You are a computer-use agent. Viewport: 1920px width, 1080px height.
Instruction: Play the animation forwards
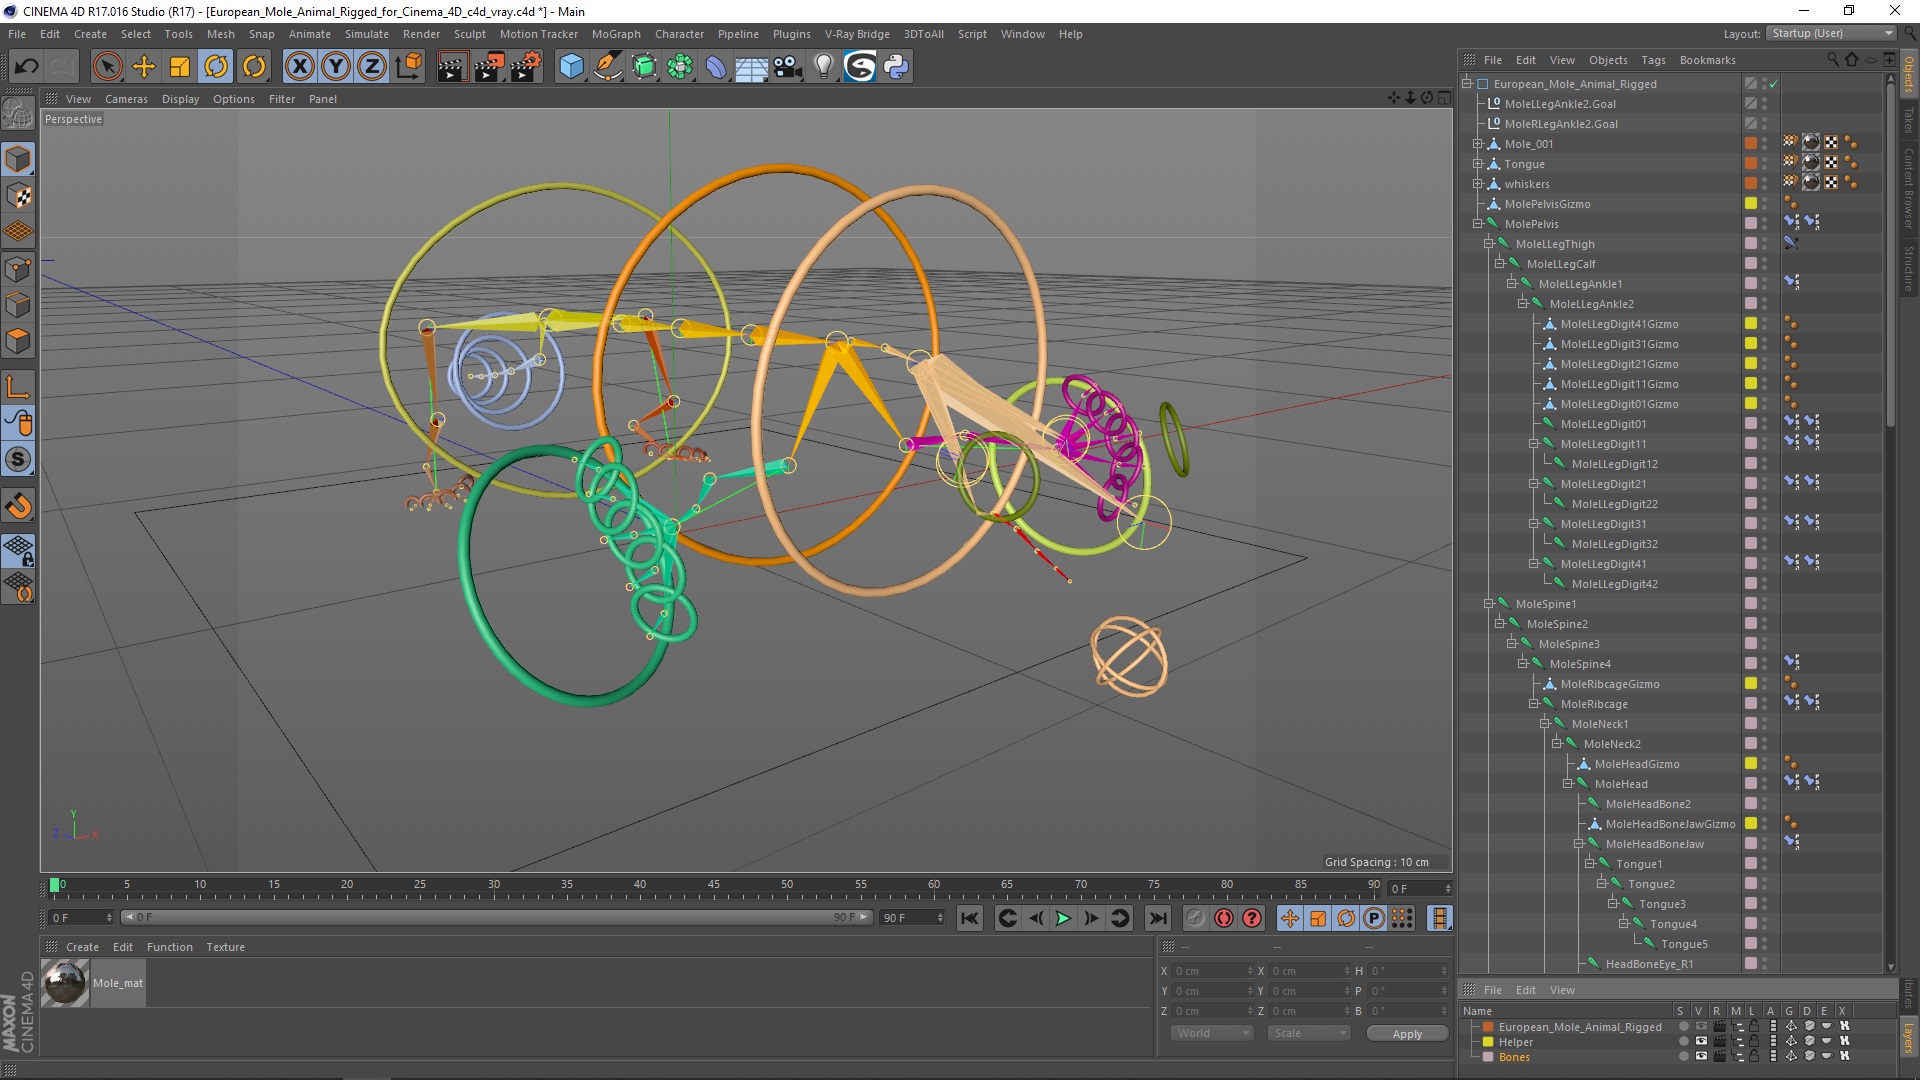click(x=1063, y=918)
